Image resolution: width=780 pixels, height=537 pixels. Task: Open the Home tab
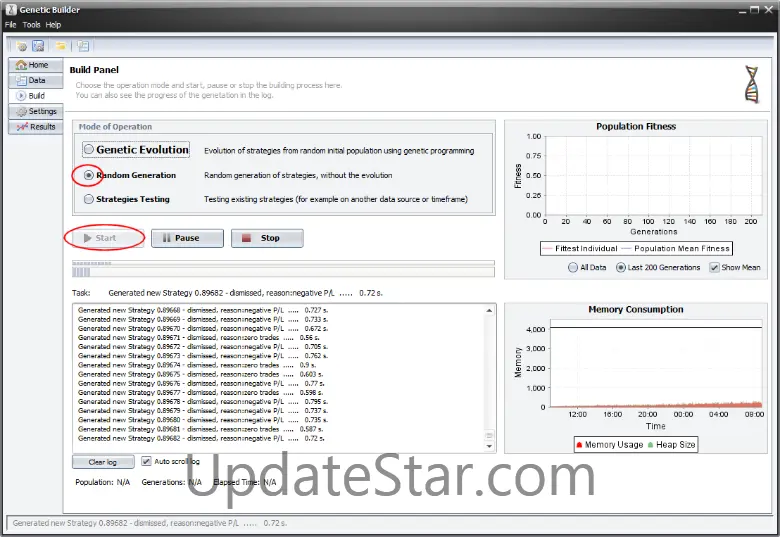click(x=36, y=65)
